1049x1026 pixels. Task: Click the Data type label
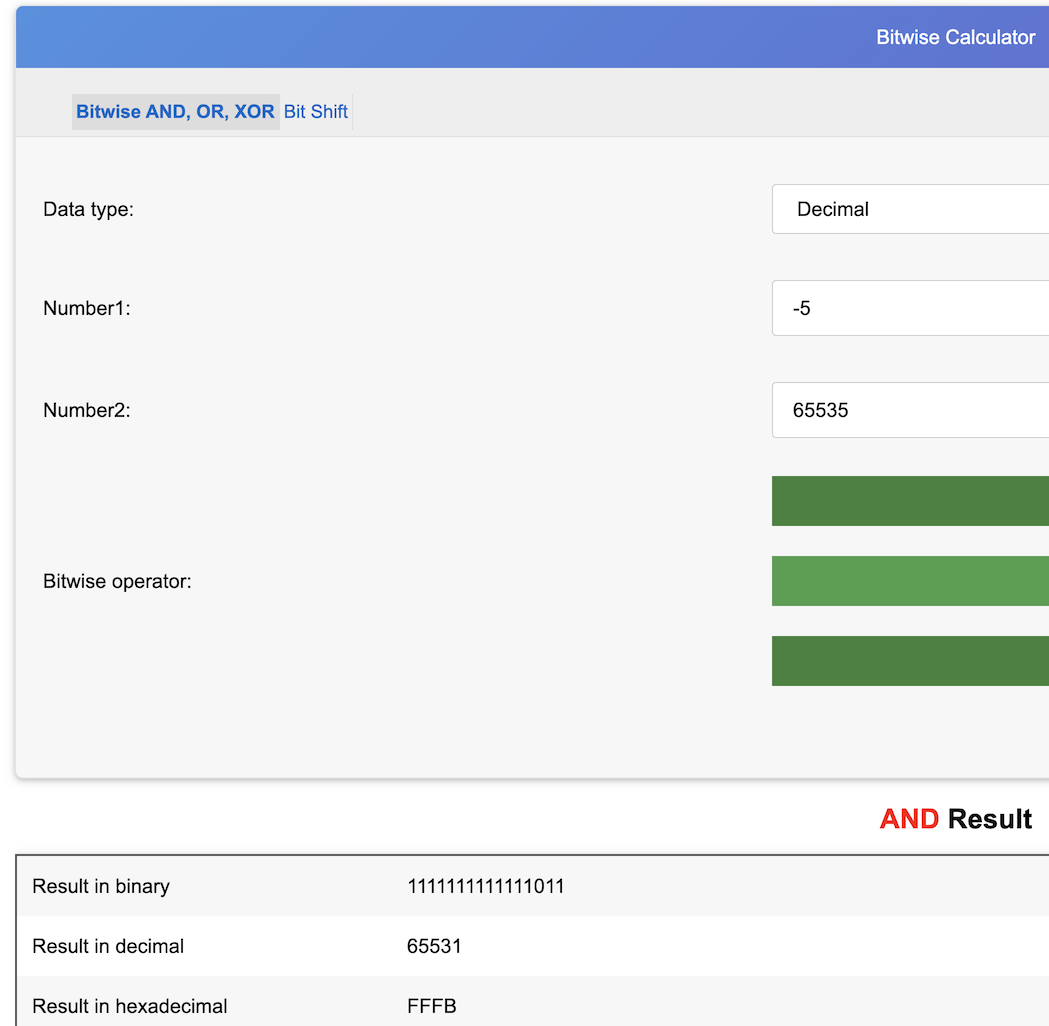[88, 209]
